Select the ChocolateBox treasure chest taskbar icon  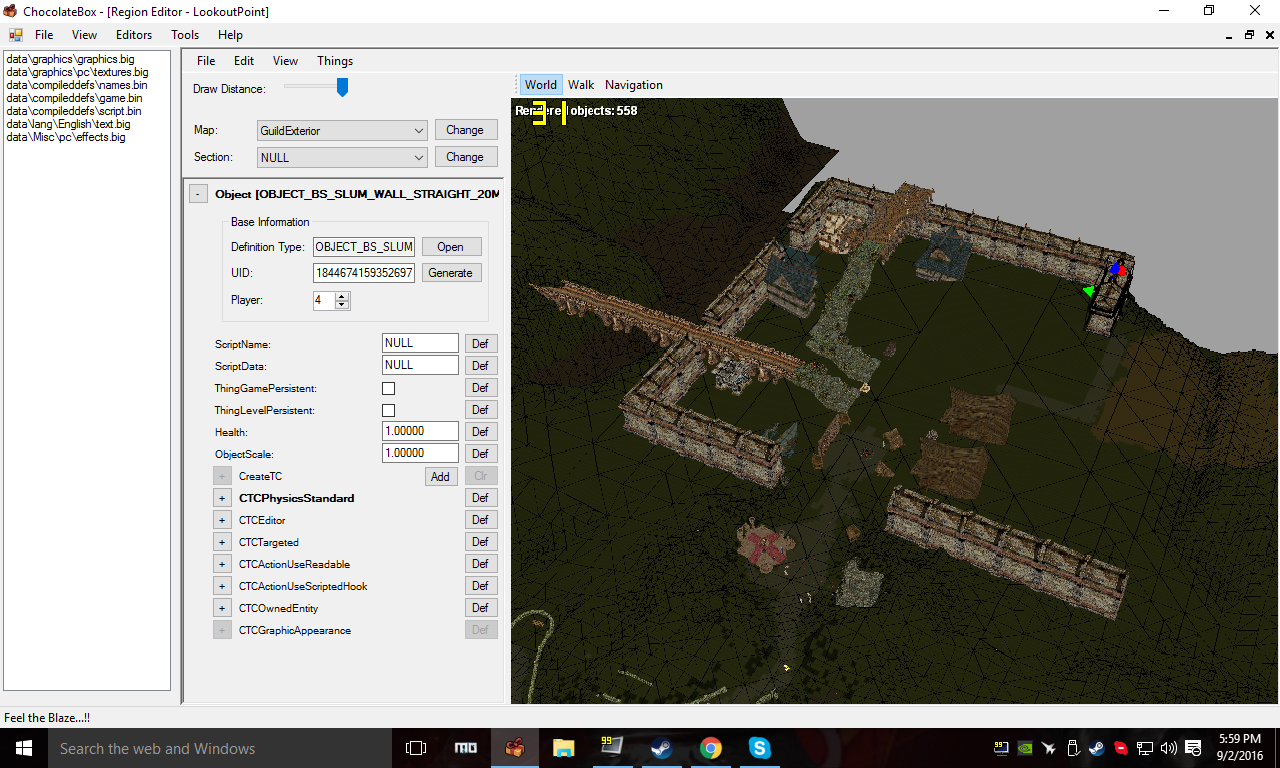515,748
